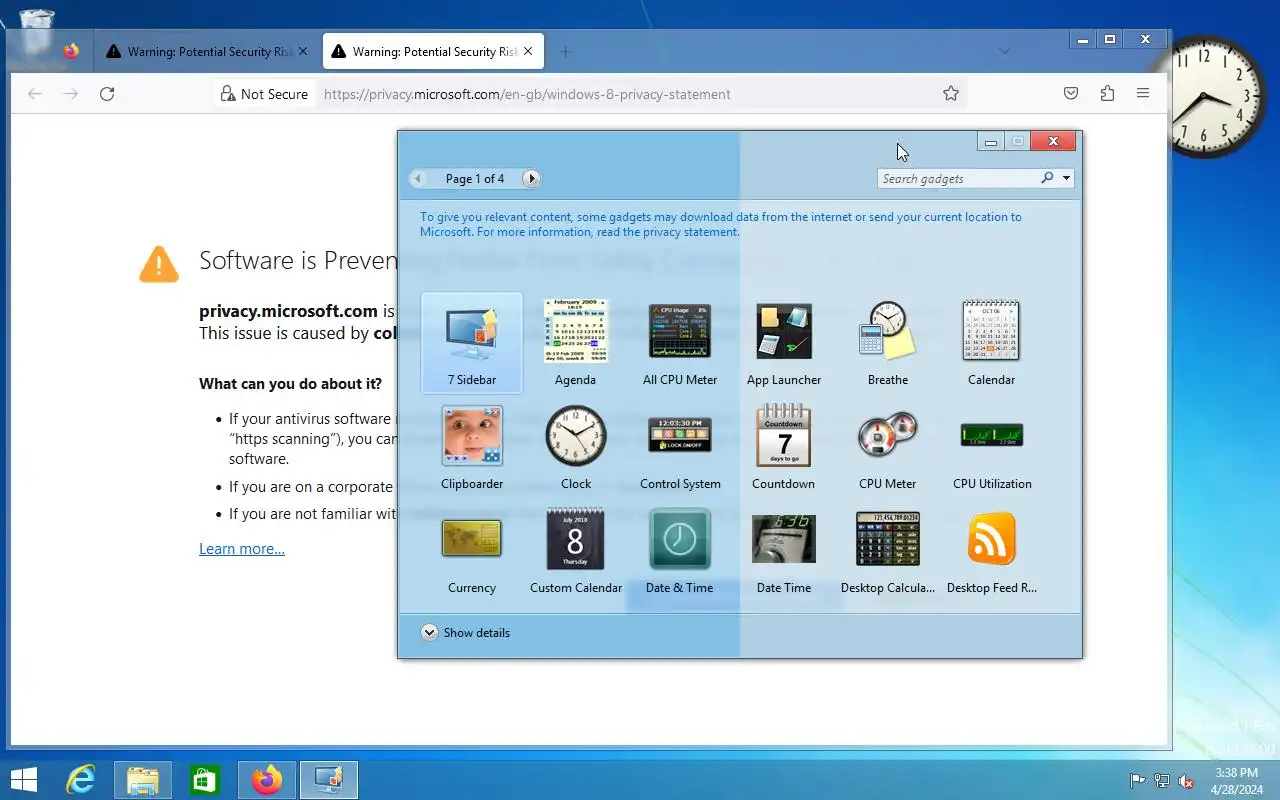Open Action Center flag icon
The width and height of the screenshot is (1280, 800).
coord(1137,781)
